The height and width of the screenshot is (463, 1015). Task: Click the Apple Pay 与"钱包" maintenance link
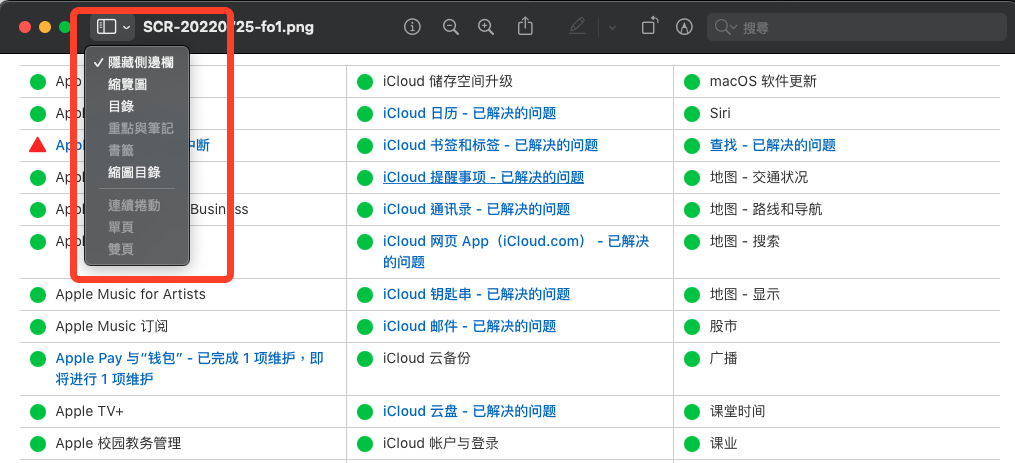point(189,358)
